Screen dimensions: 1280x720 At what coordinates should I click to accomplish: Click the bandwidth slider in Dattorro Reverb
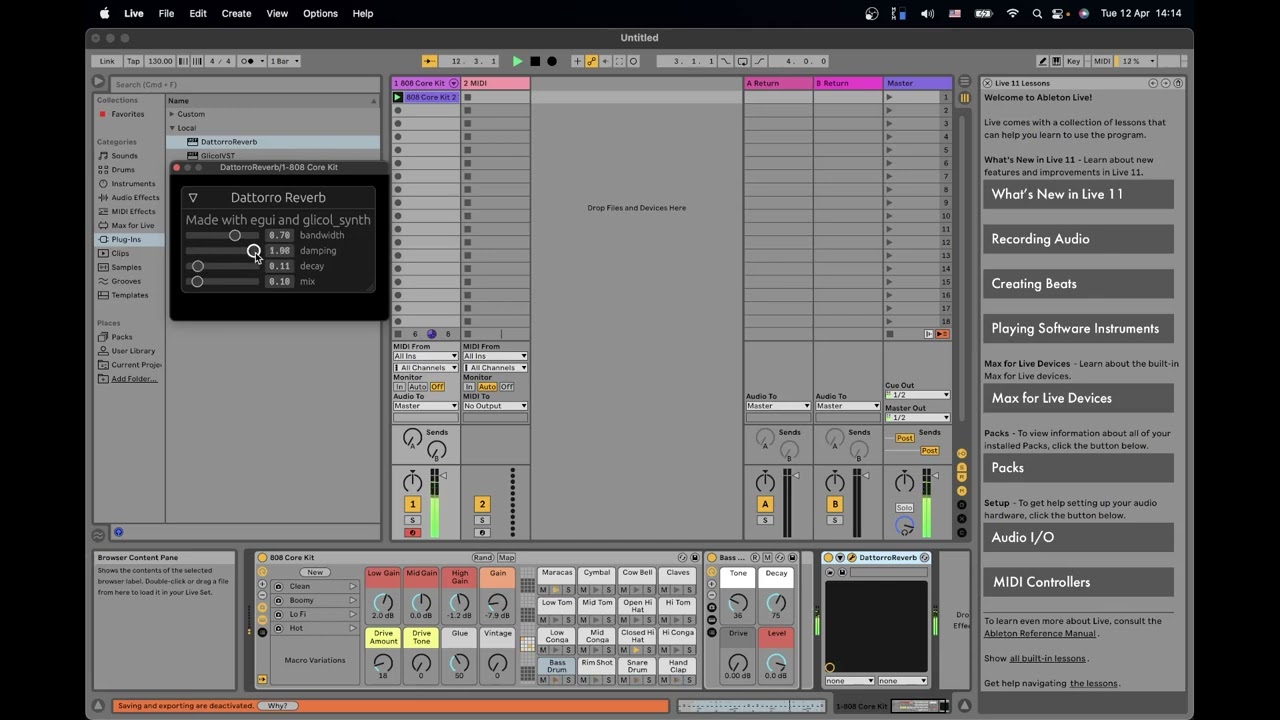pyautogui.click(x=223, y=236)
